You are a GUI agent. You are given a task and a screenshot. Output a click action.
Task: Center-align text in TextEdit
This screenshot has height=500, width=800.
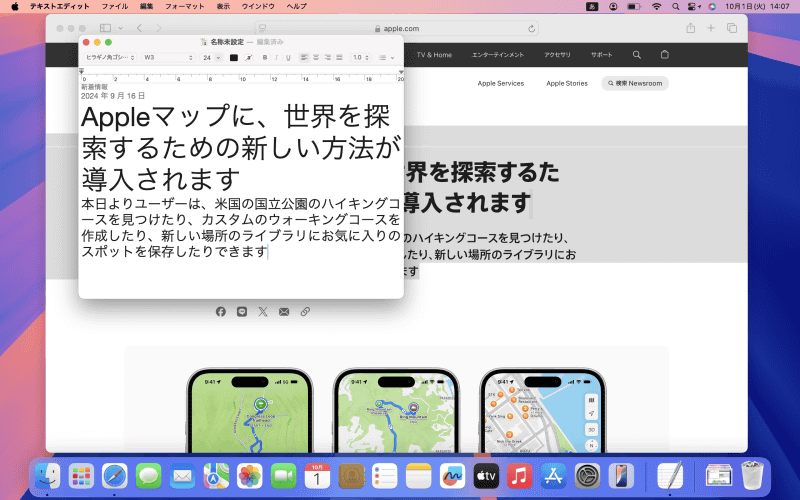tap(316, 58)
